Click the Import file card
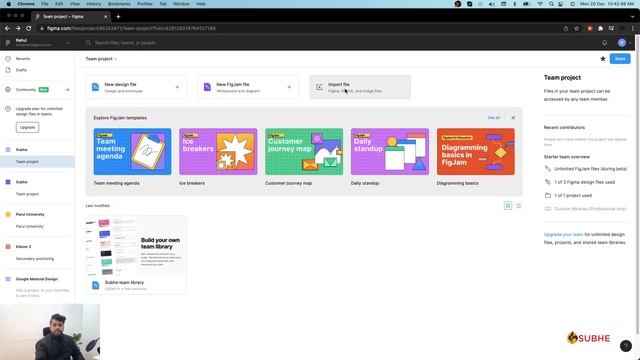The height and width of the screenshot is (360, 640). point(360,87)
